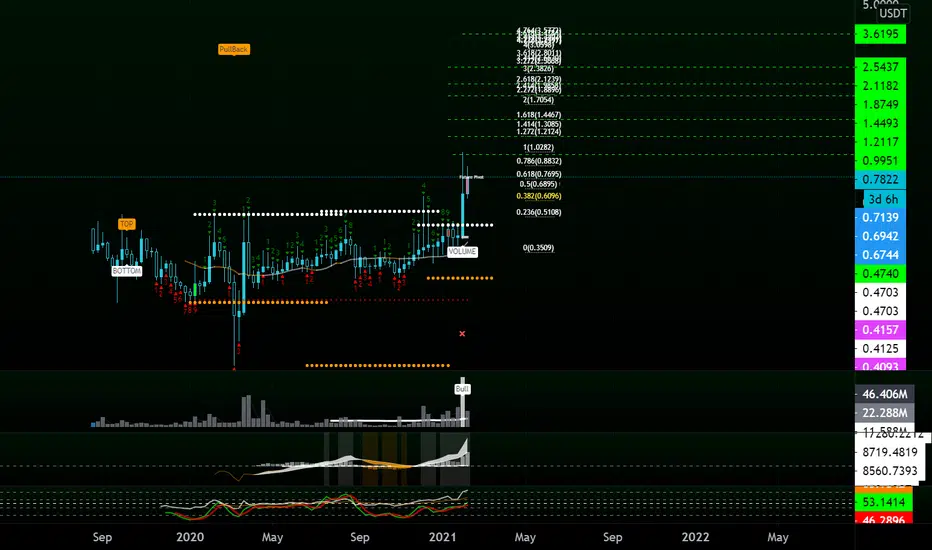Select the 2.5437 price label
This screenshot has width=932, height=550.
[880, 67]
